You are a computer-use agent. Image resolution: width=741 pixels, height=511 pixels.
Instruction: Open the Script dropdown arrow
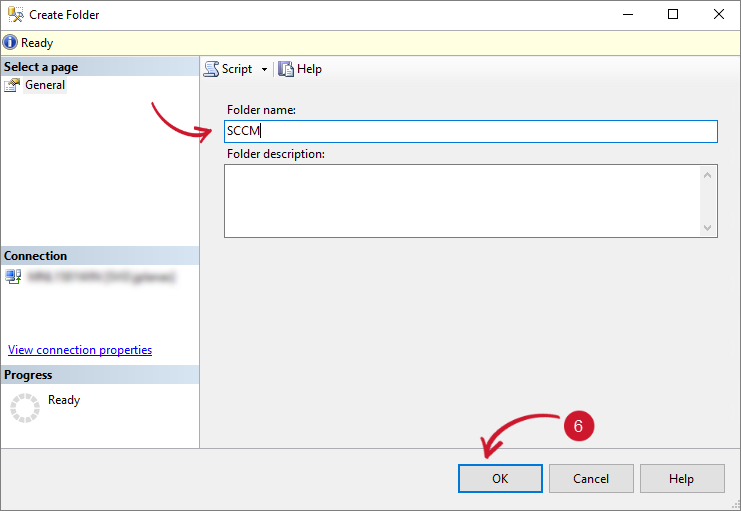pos(264,69)
